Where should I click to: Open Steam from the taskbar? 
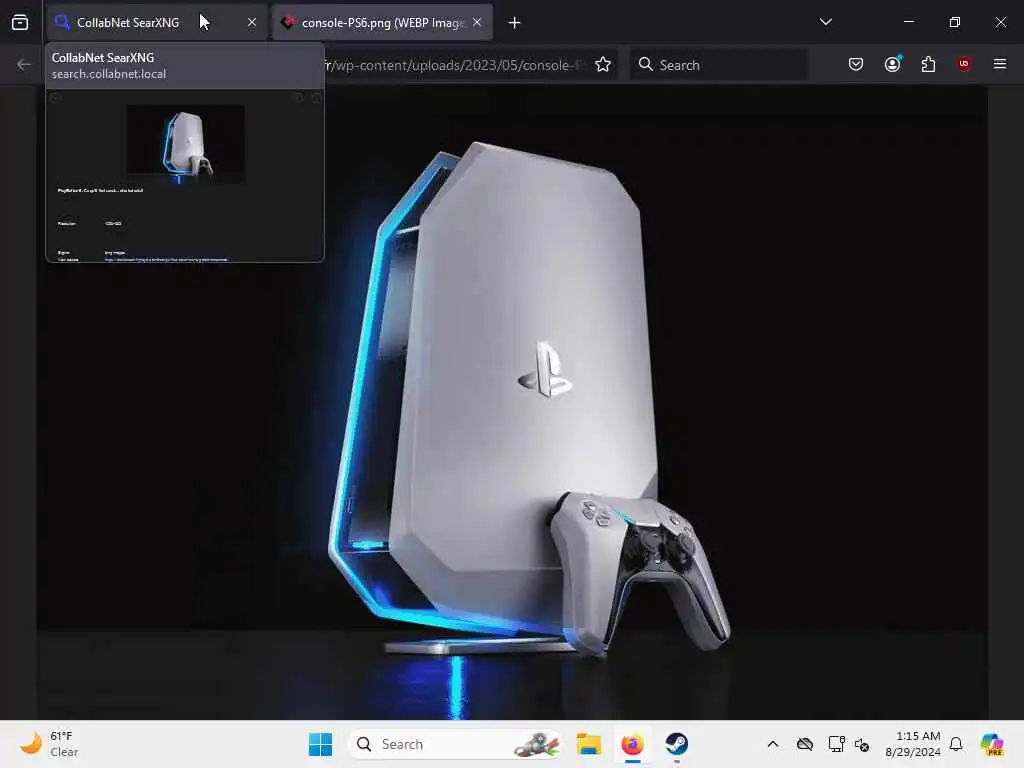[677, 744]
